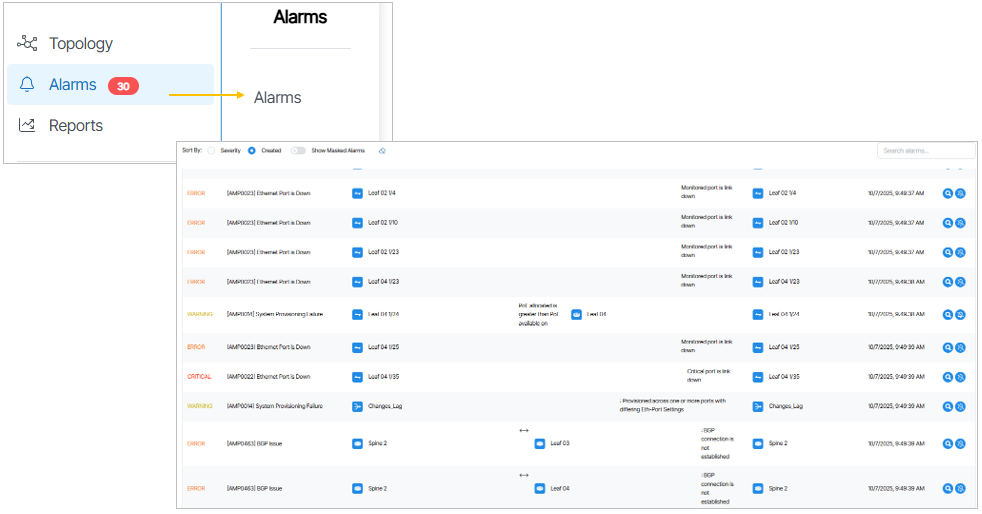
Task: Click mask icon in last Spine 2 row
Action: 960,489
